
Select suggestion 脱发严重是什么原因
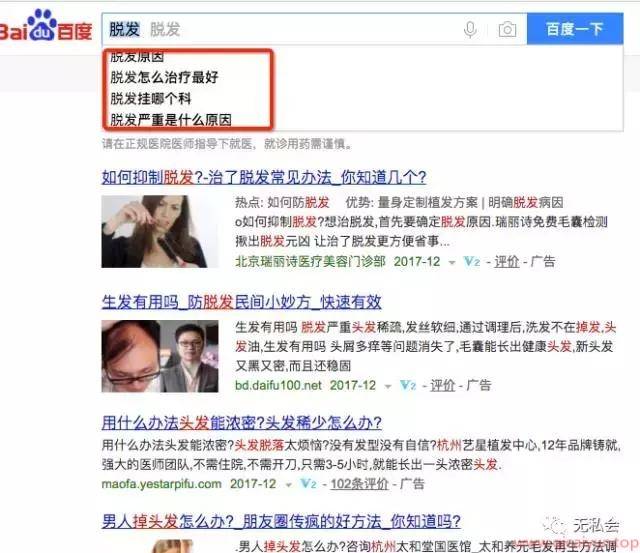tap(171, 120)
